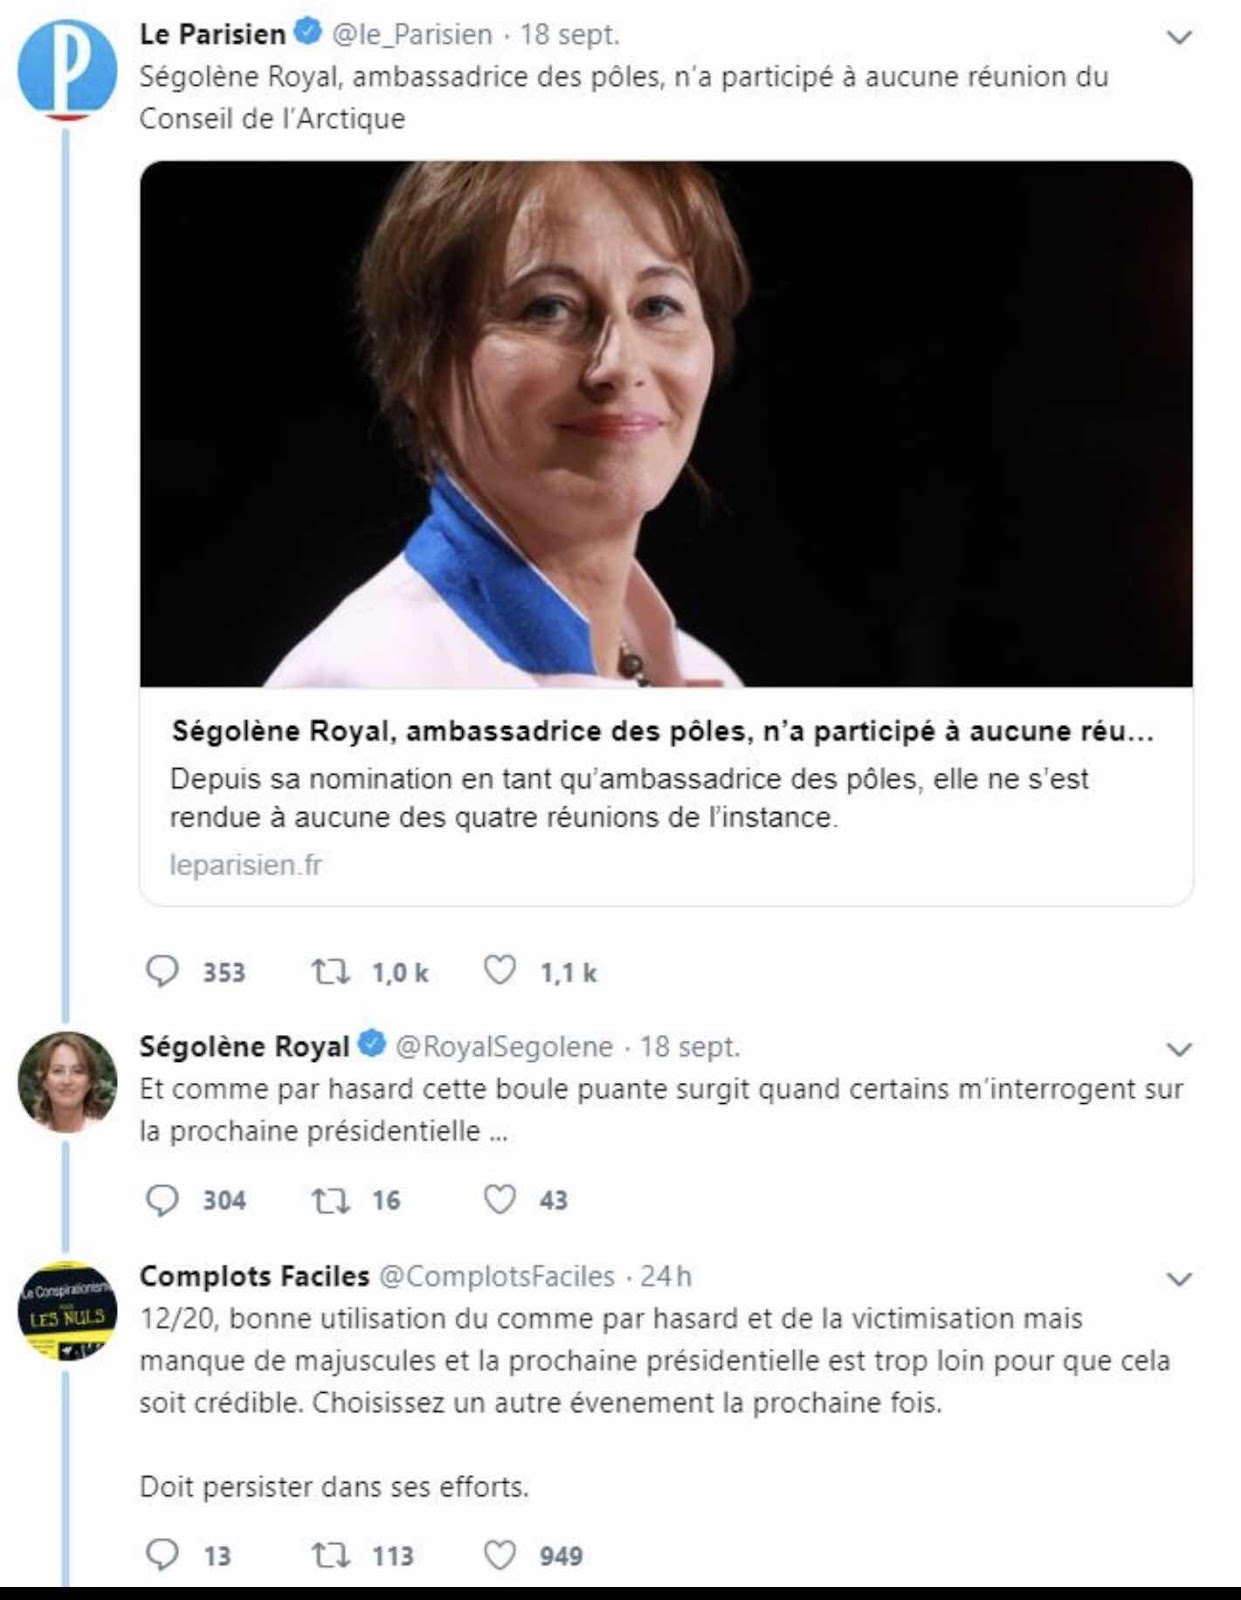This screenshot has height=1600, width=1241.
Task: Open the @le_Parisien handle link
Action: [412, 34]
